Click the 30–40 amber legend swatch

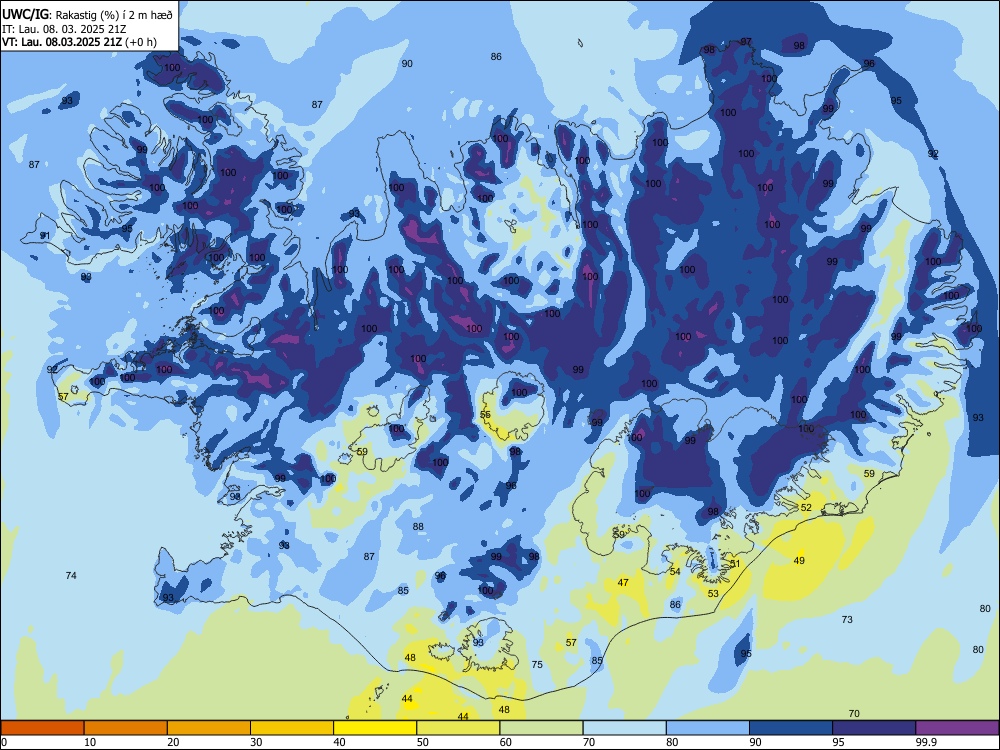[x=292, y=728]
